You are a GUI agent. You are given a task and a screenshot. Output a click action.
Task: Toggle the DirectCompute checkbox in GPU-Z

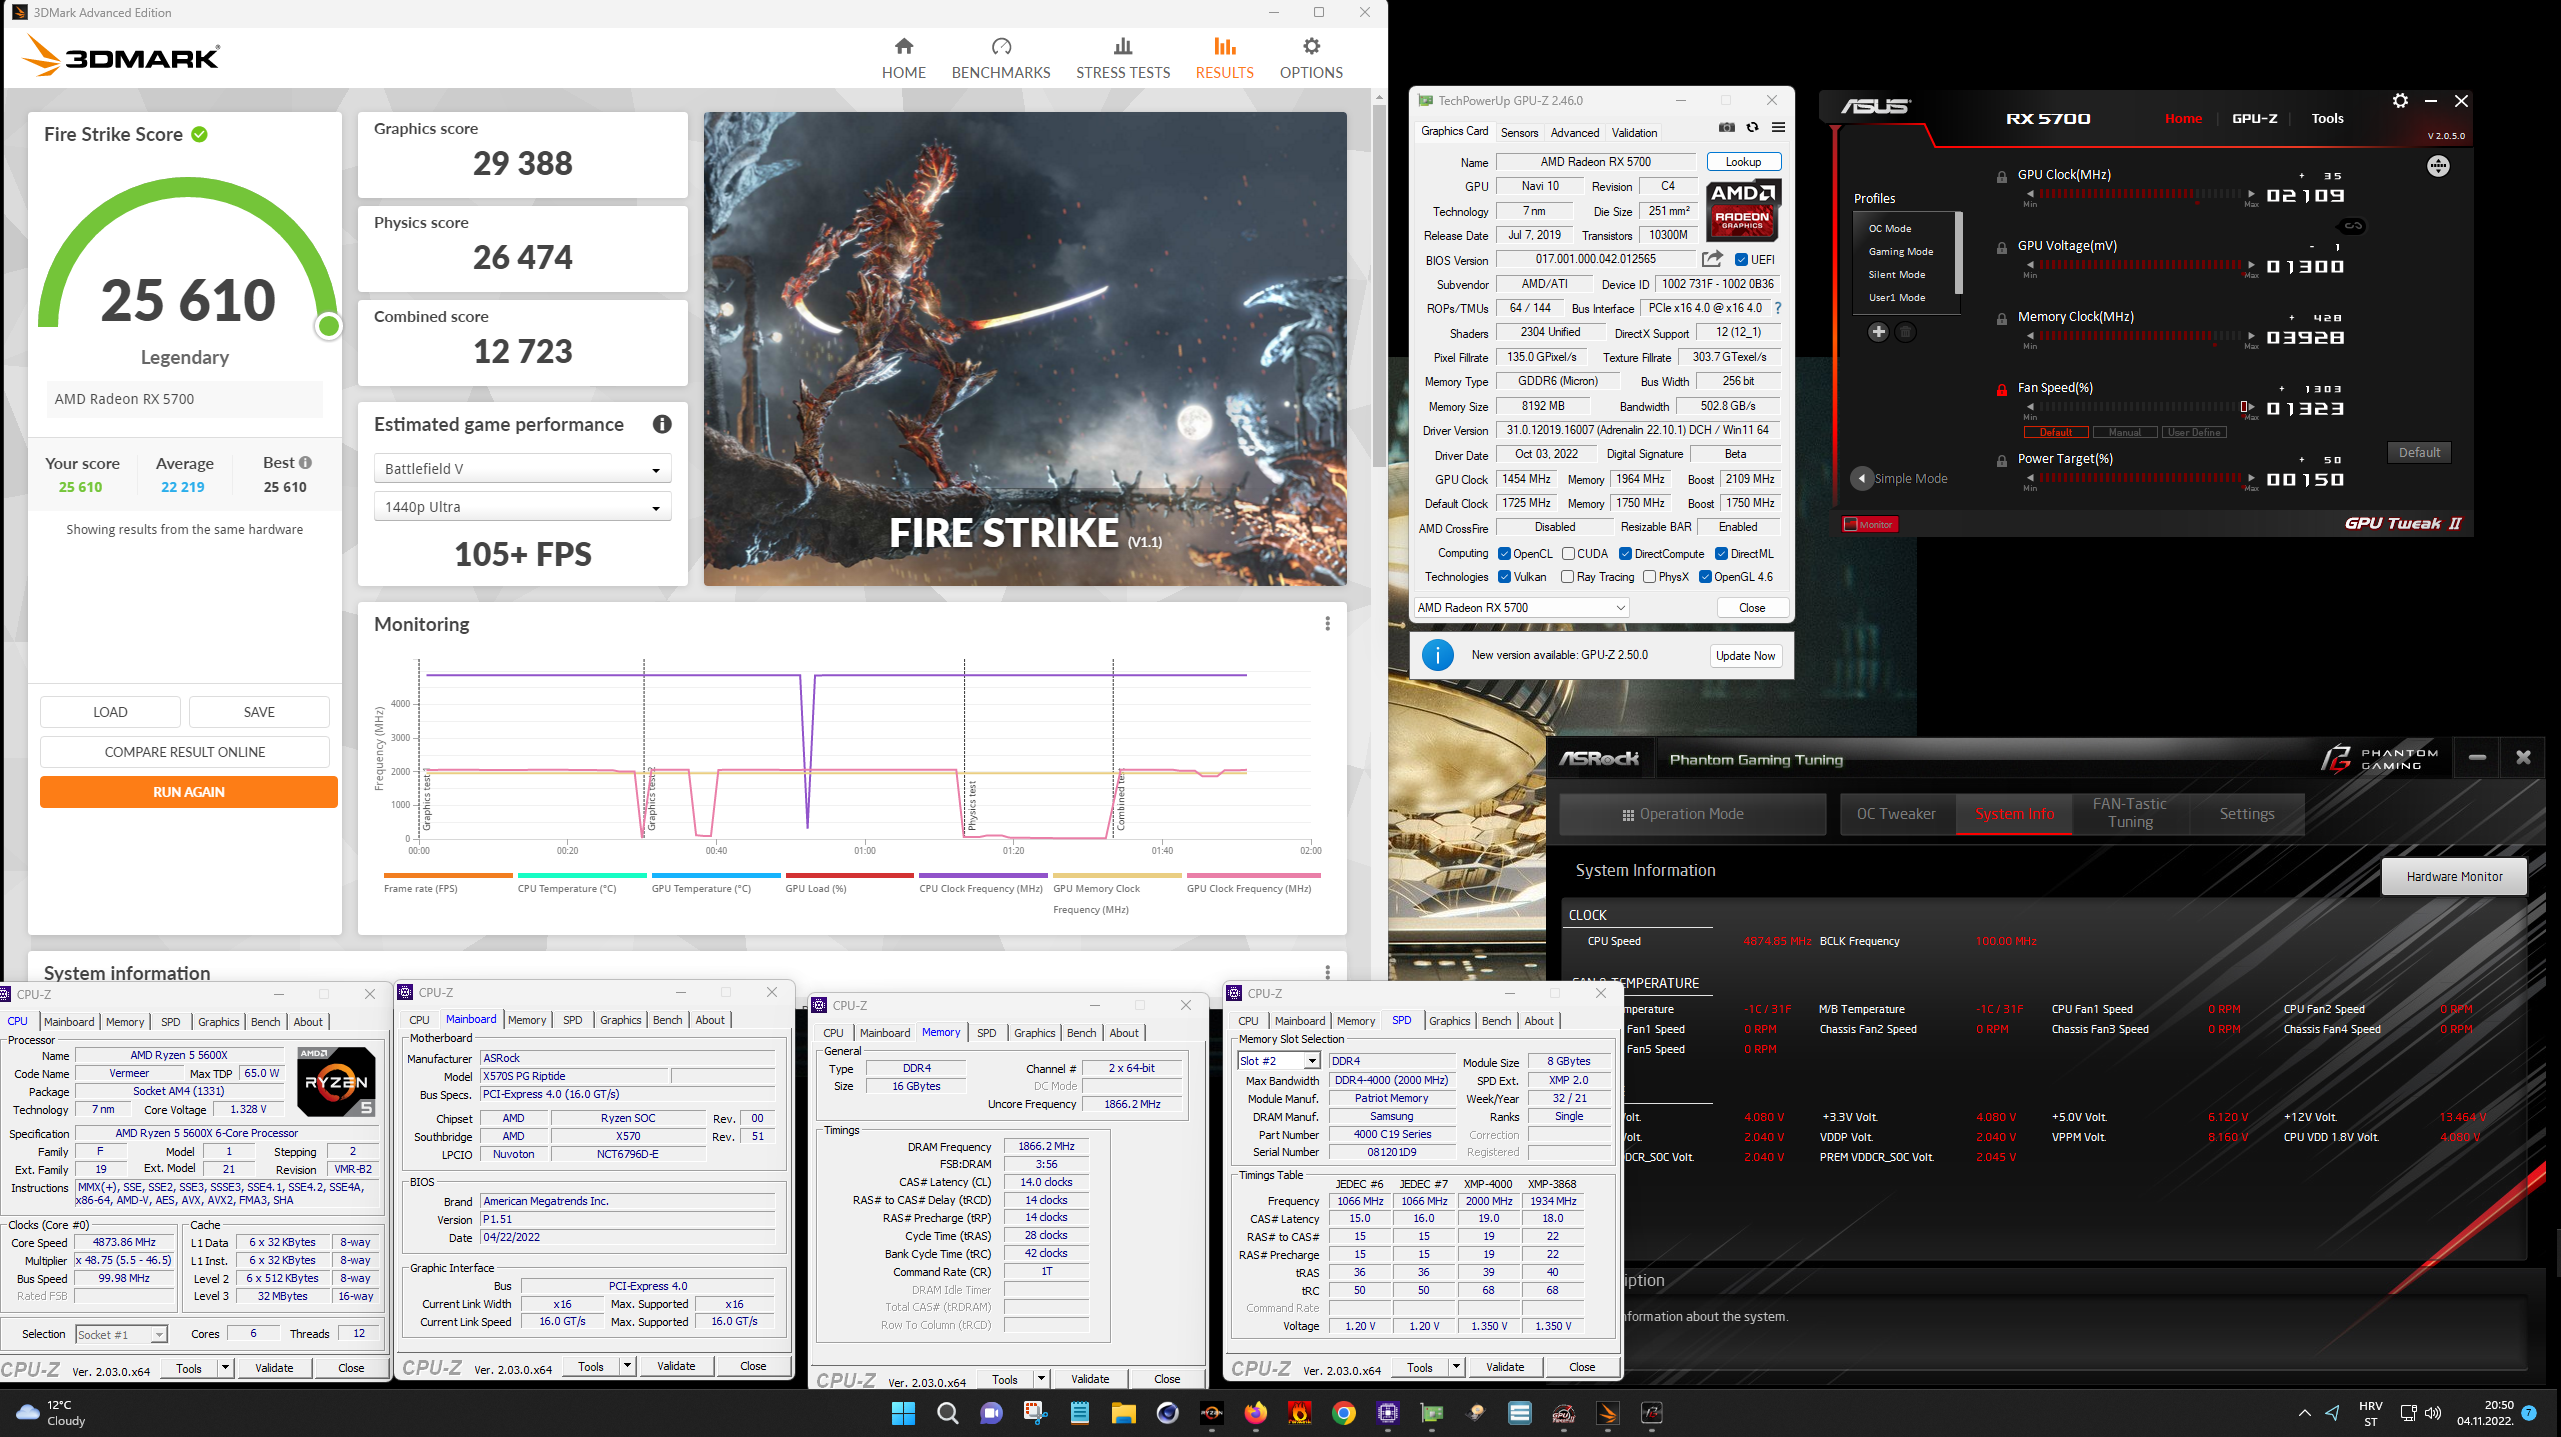(1625, 554)
